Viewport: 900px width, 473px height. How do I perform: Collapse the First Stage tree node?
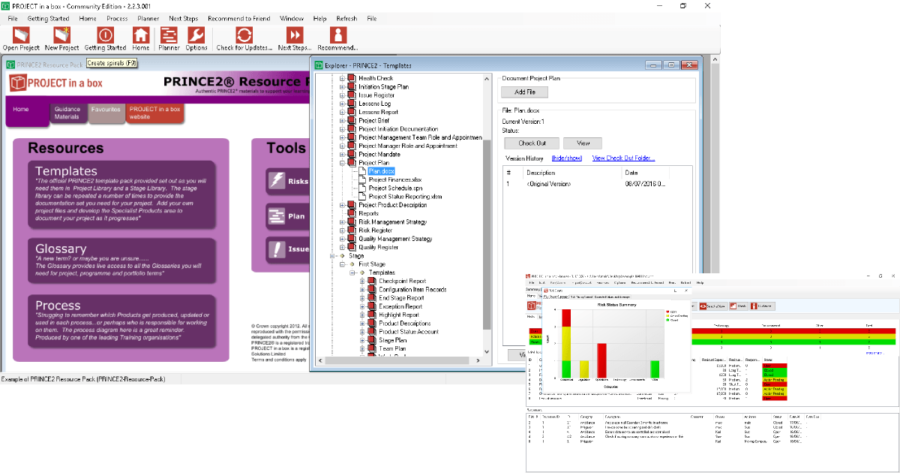[342, 265]
